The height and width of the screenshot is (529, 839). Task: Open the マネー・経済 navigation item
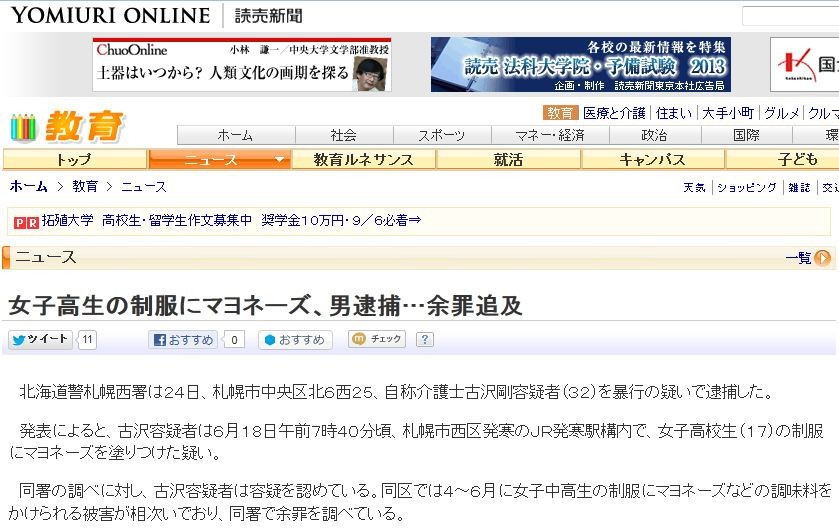pos(550,135)
